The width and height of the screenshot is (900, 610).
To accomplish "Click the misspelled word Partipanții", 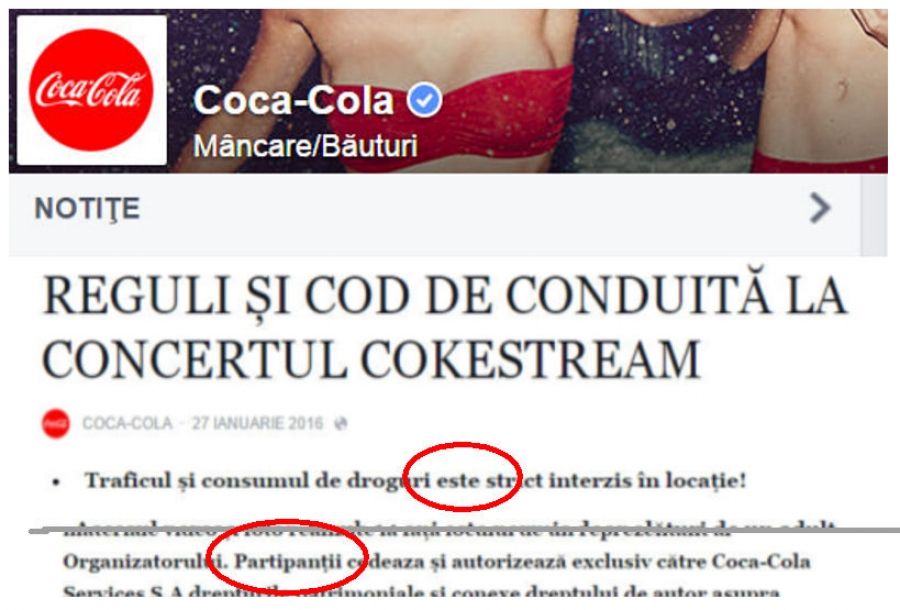I will (288, 562).
